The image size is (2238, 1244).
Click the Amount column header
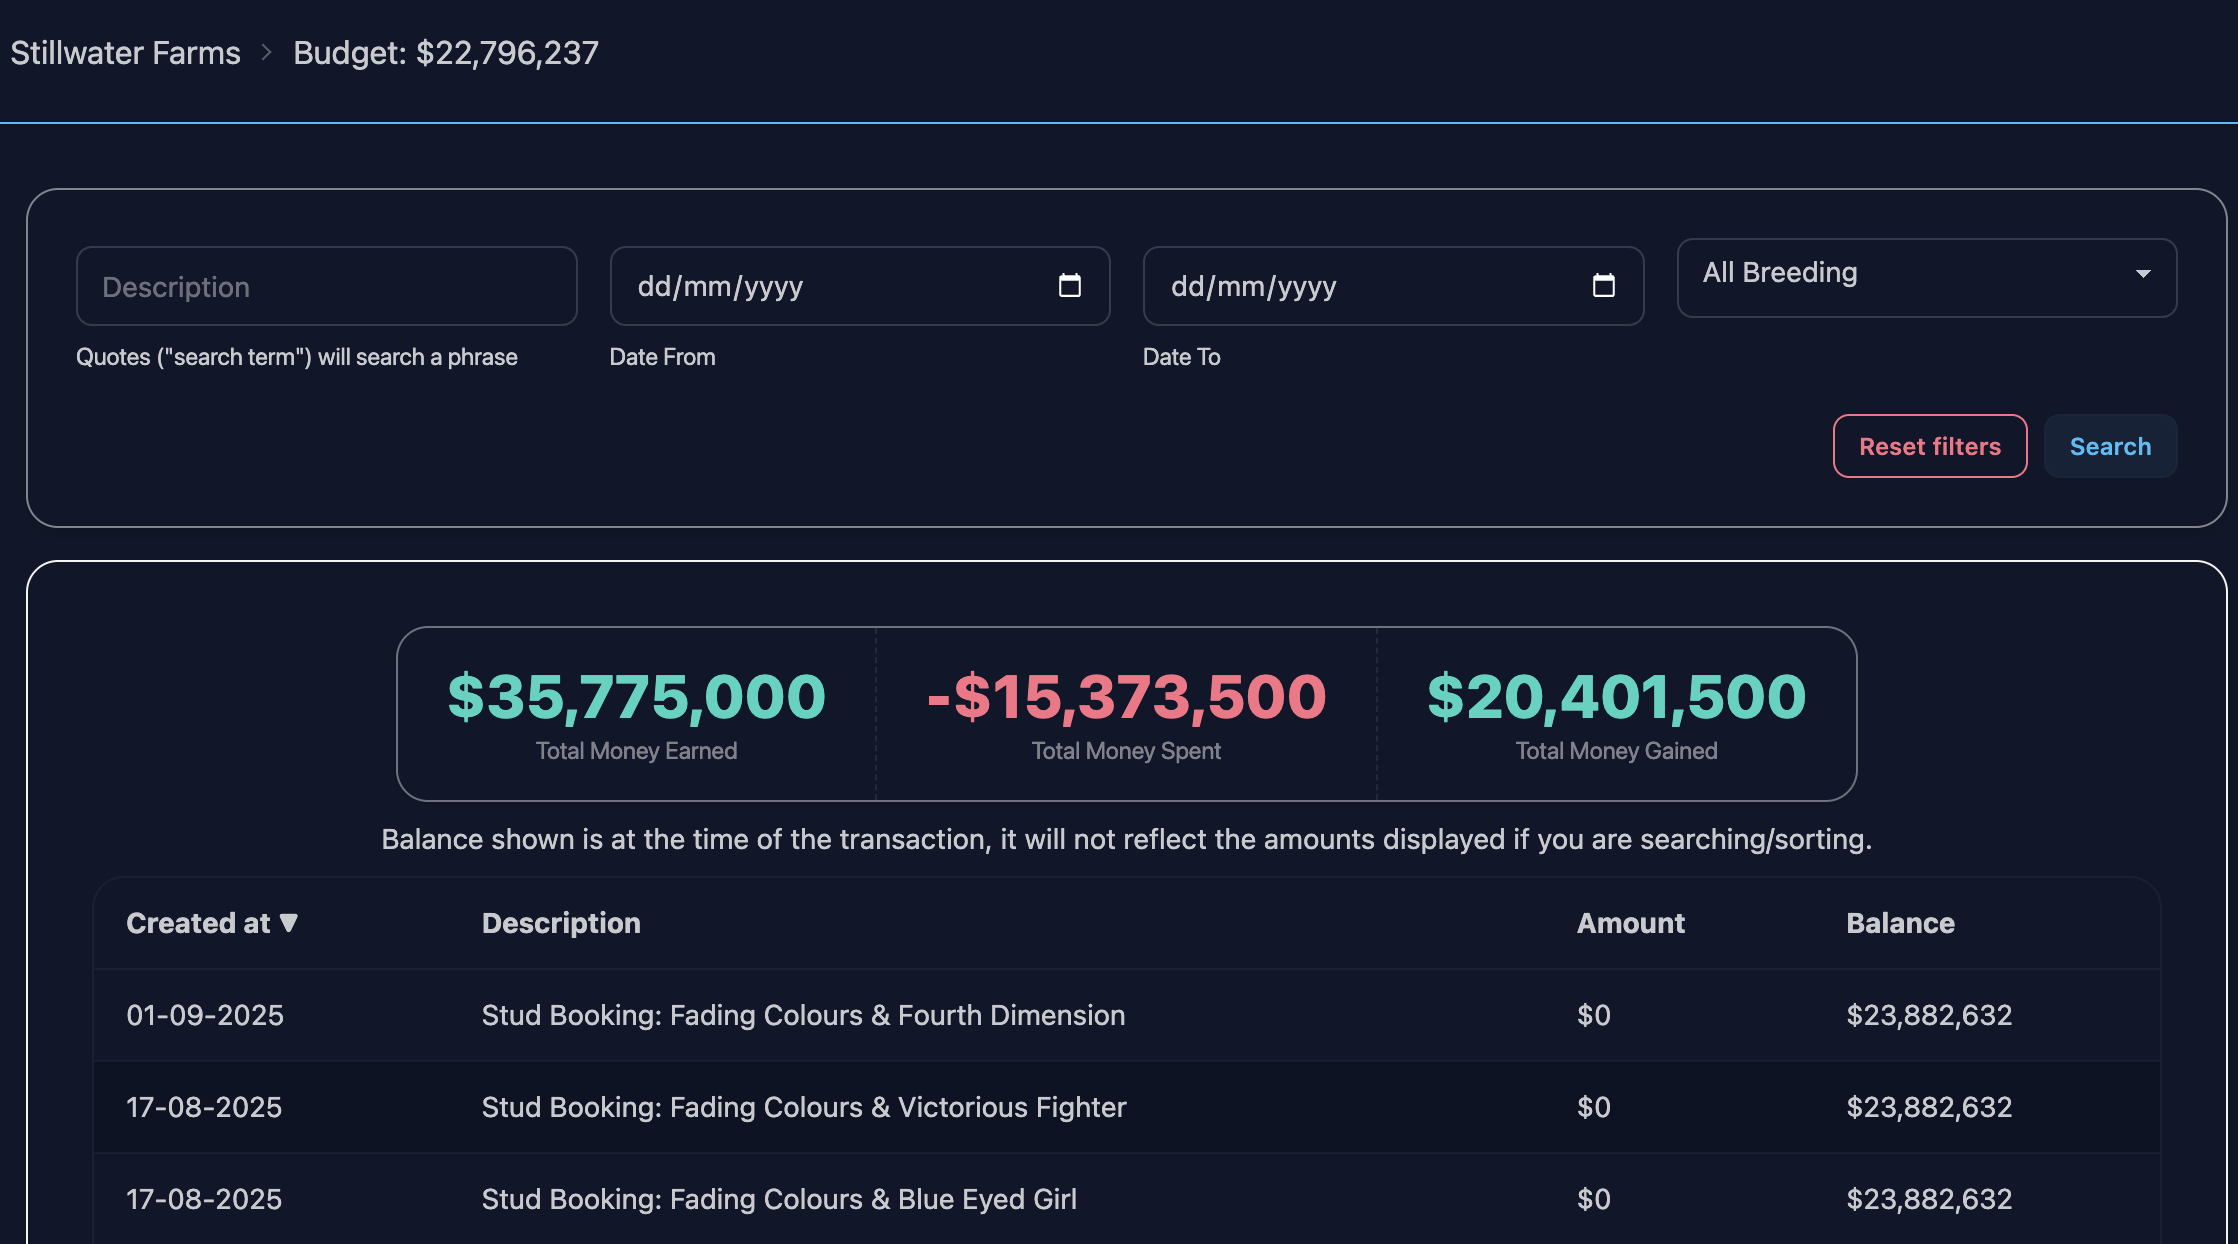click(1630, 922)
